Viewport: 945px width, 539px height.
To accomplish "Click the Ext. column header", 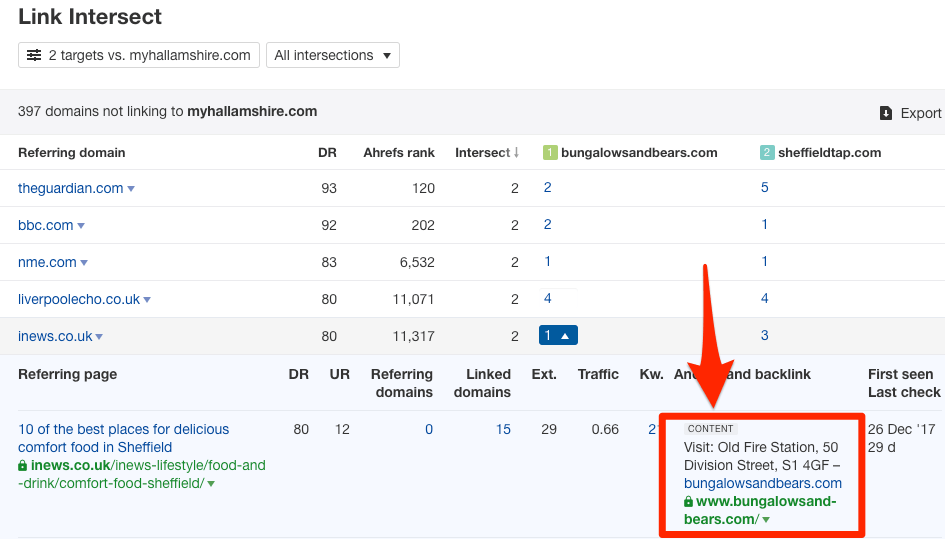I will (544, 374).
